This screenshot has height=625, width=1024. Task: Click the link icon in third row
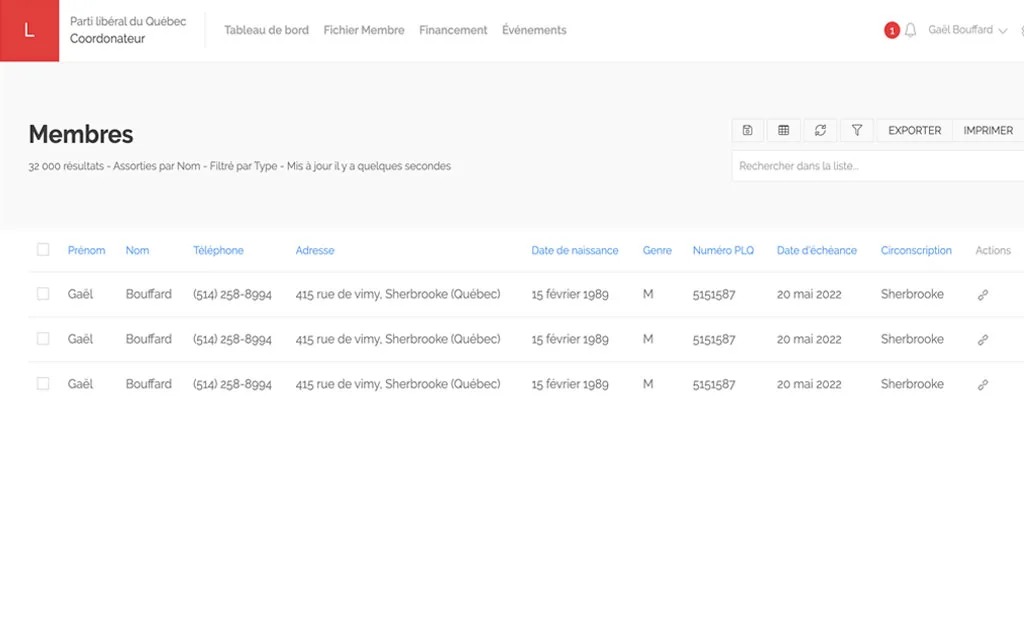click(x=983, y=385)
